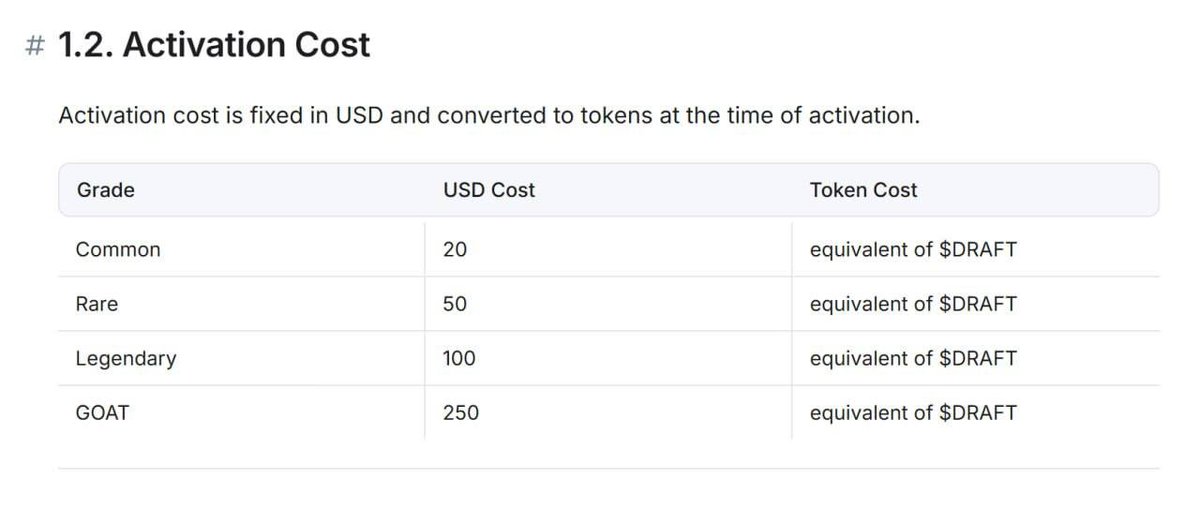This screenshot has width=1200, height=525.
Task: Click the Token Cost cell in Rare row
Action: click(x=913, y=304)
